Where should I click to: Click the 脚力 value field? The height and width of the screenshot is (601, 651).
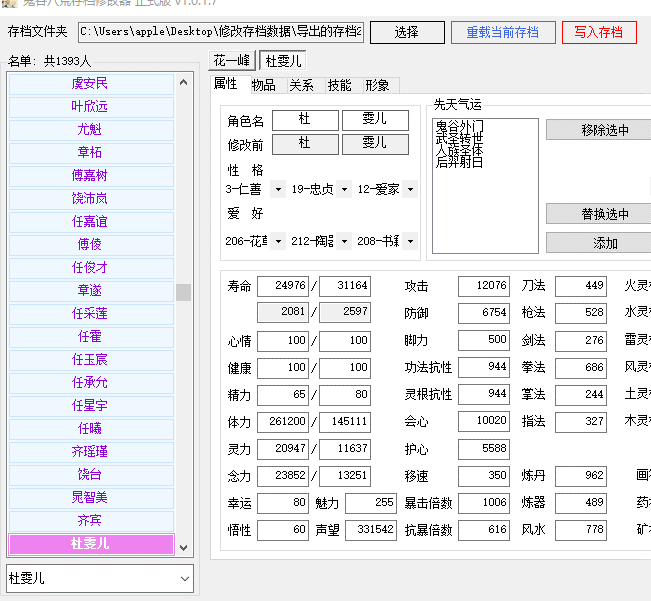[x=484, y=340]
